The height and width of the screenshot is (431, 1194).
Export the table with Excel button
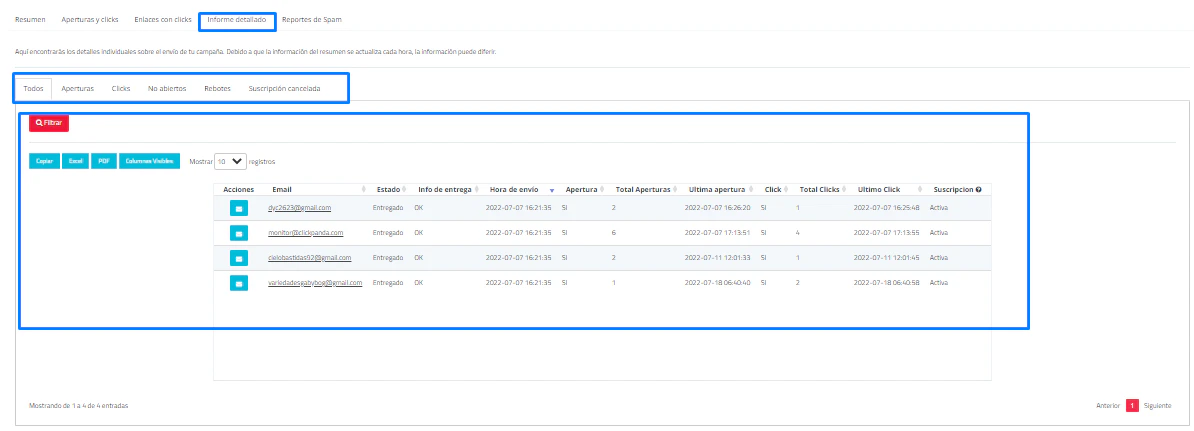tap(75, 161)
